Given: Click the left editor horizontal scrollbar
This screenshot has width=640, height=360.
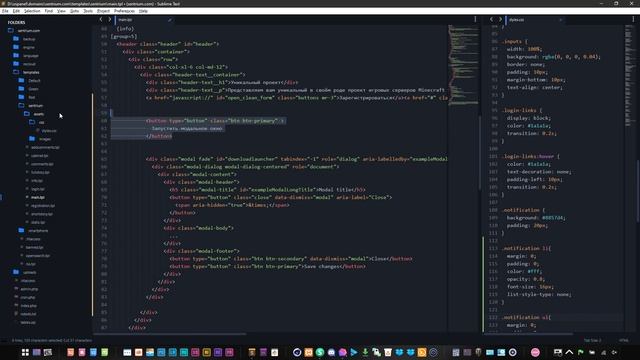Looking at the screenshot, I should coord(171,333).
